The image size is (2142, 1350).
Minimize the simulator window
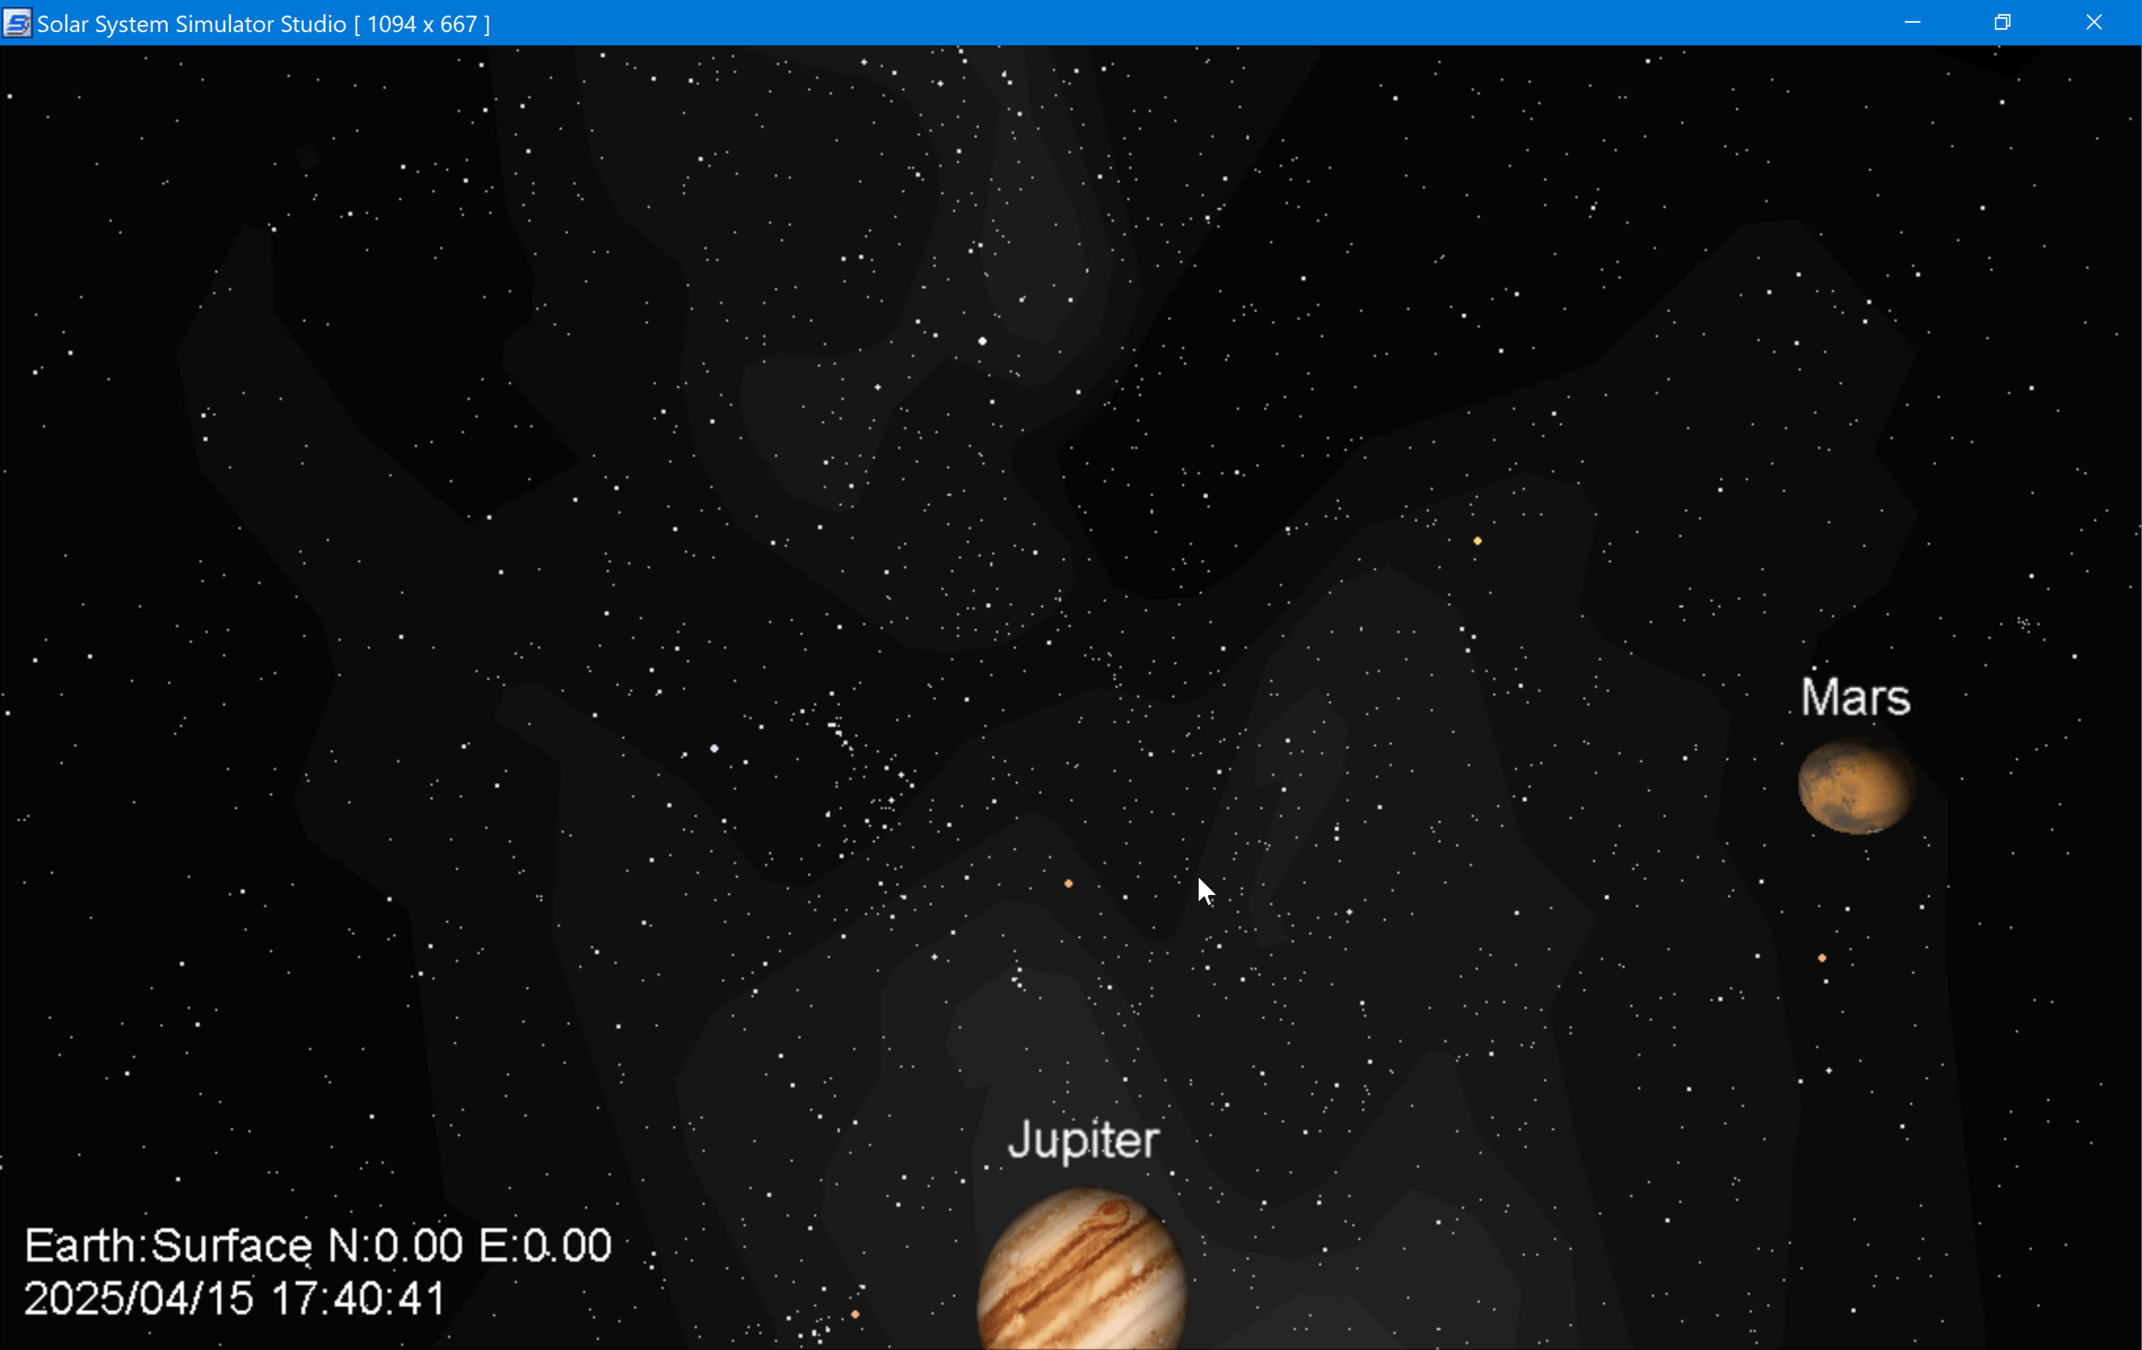1912,23
